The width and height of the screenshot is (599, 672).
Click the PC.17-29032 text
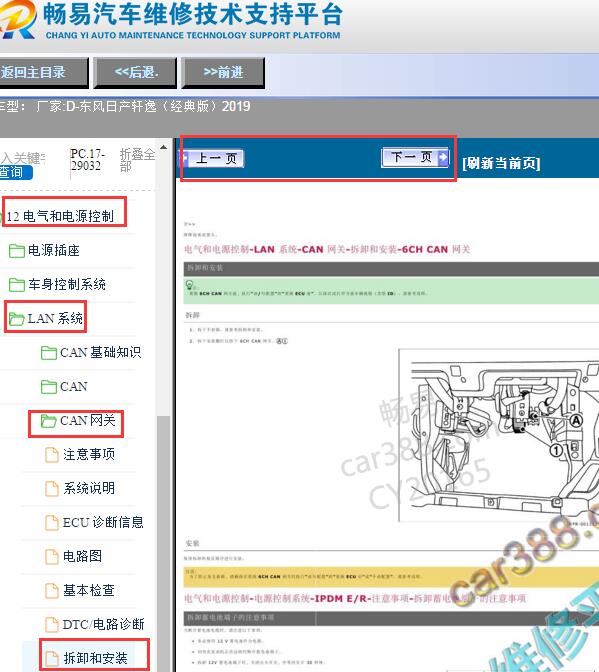point(88,159)
